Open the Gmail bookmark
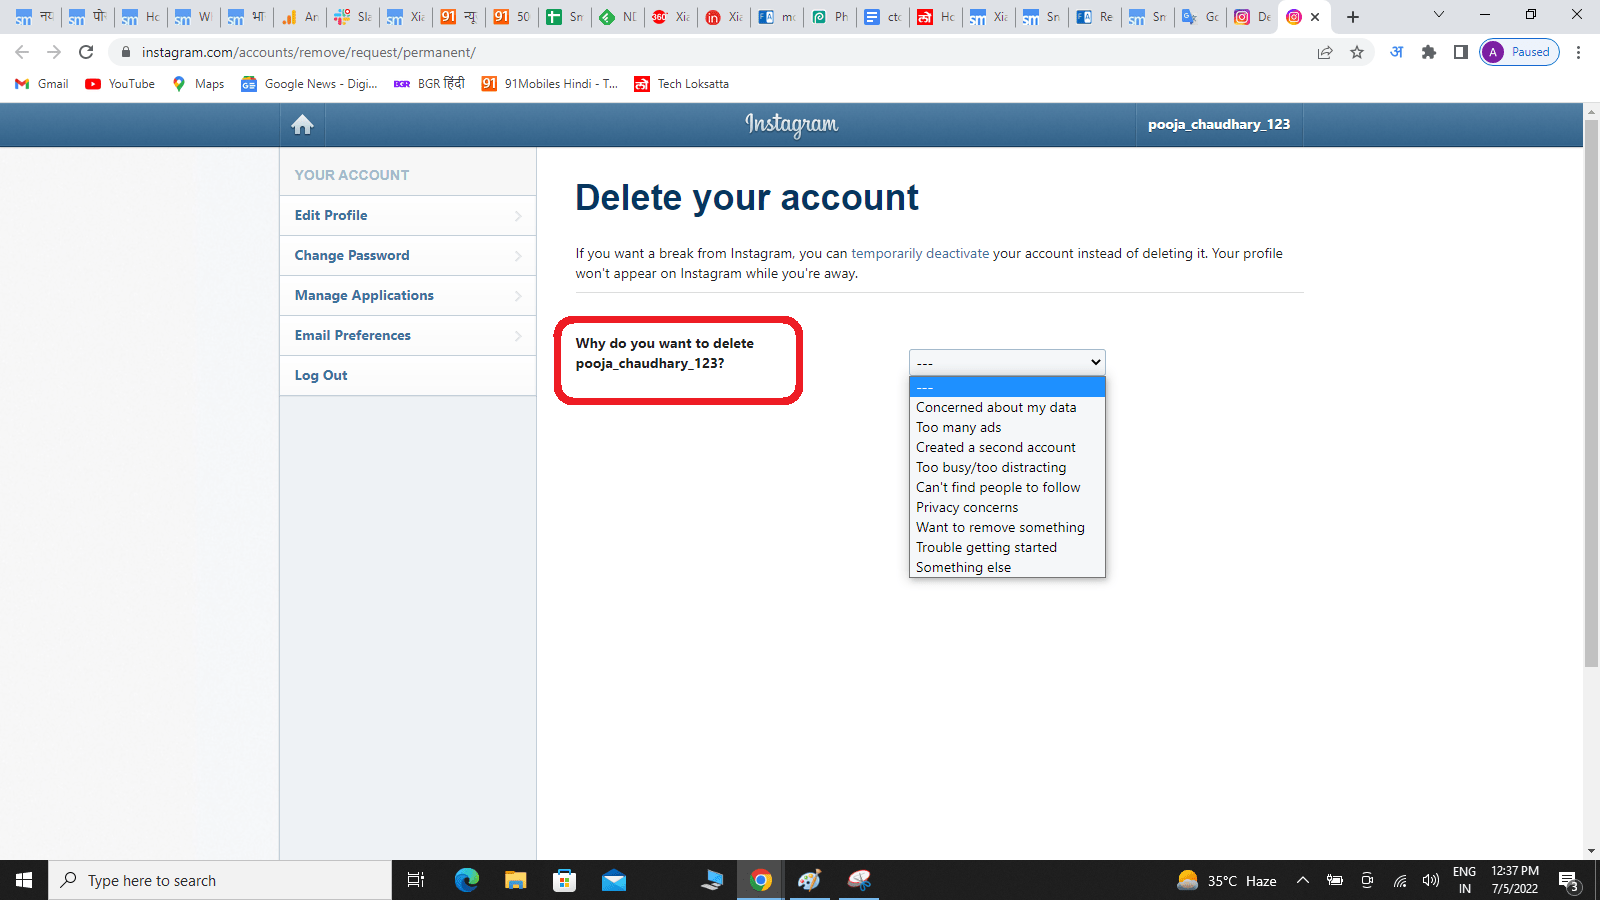 coord(42,84)
